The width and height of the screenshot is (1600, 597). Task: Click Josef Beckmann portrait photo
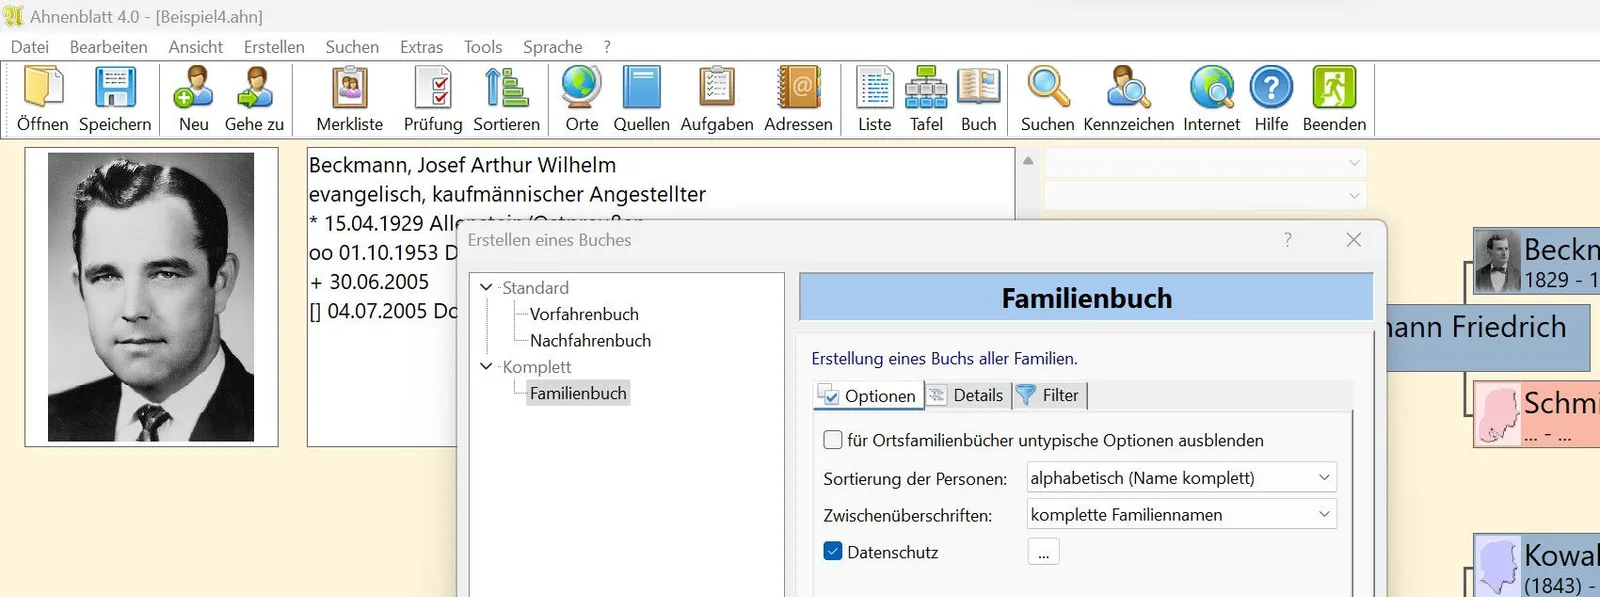(x=151, y=297)
